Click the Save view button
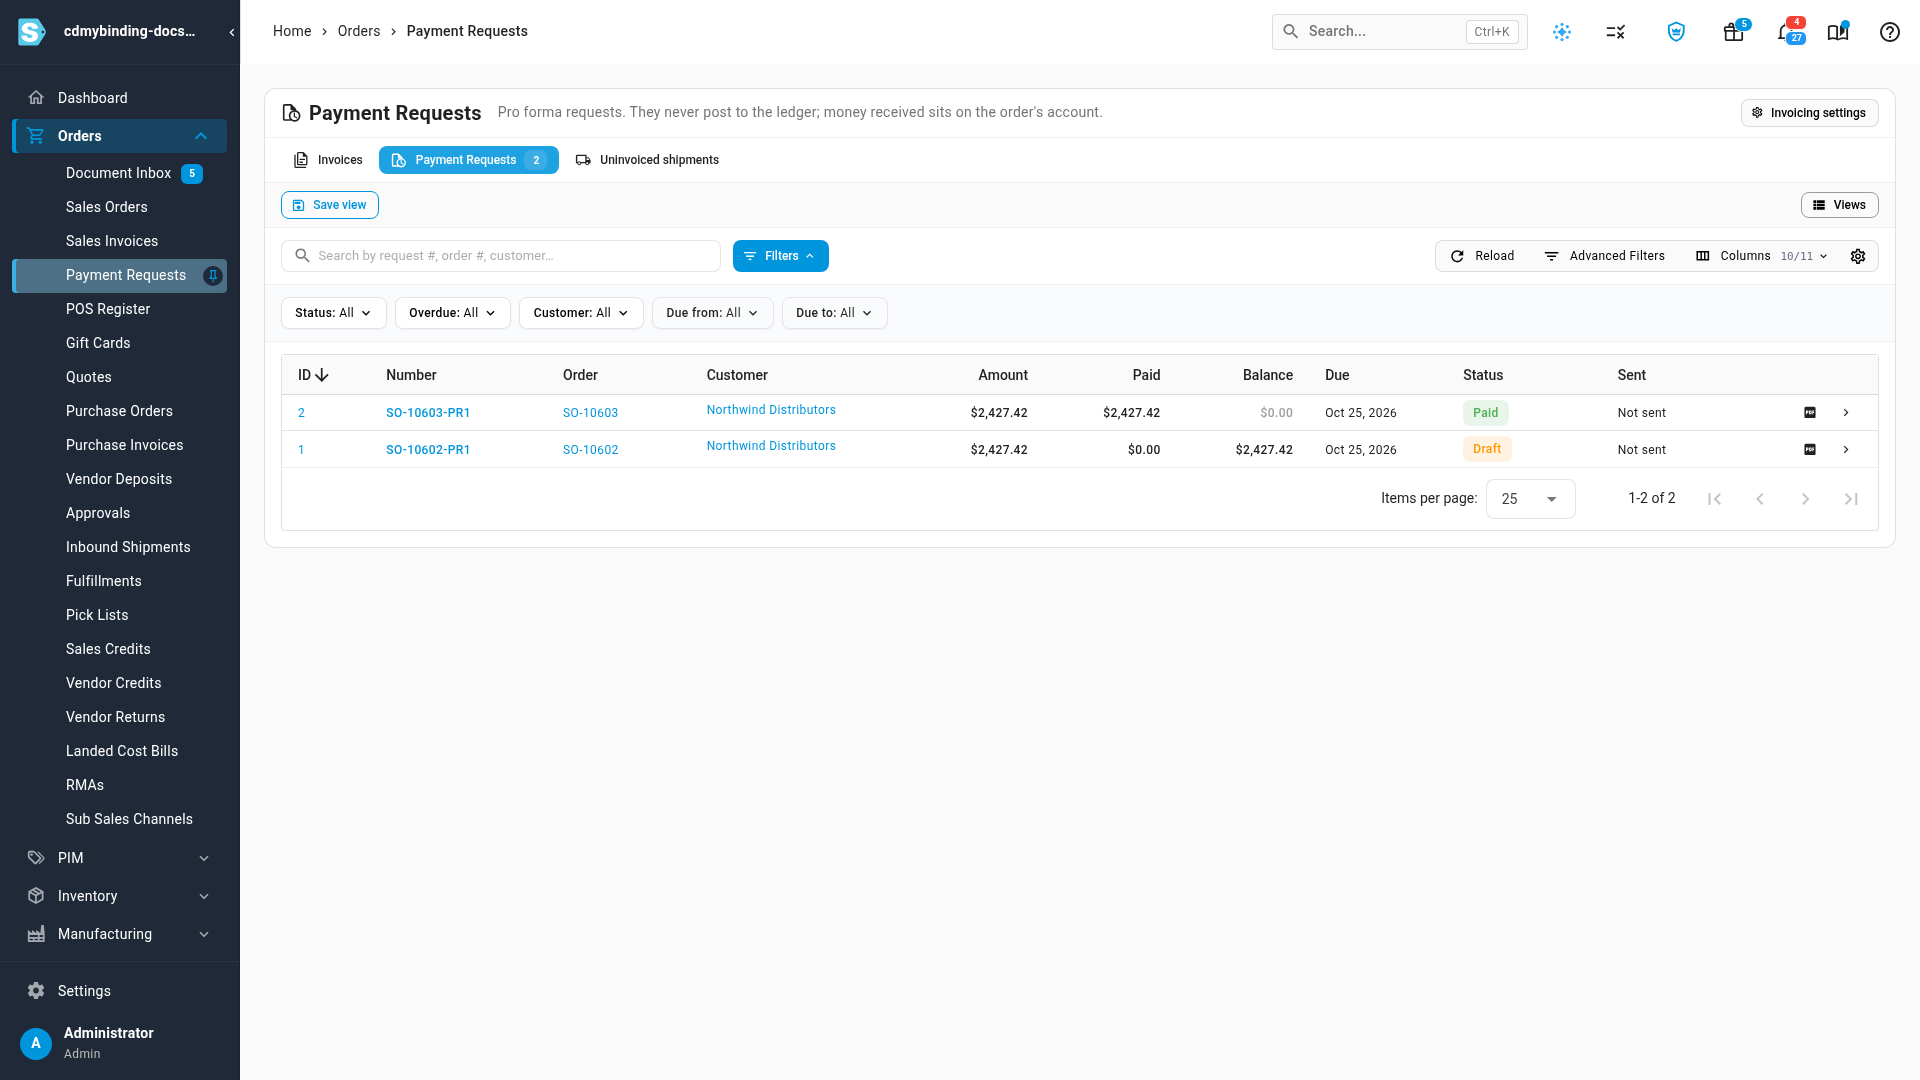The image size is (1920, 1080). point(330,205)
